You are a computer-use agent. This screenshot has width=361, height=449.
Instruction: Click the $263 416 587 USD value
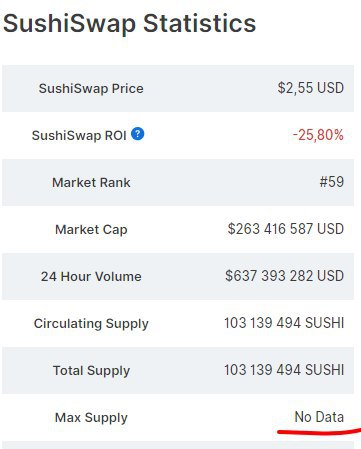[x=286, y=229]
